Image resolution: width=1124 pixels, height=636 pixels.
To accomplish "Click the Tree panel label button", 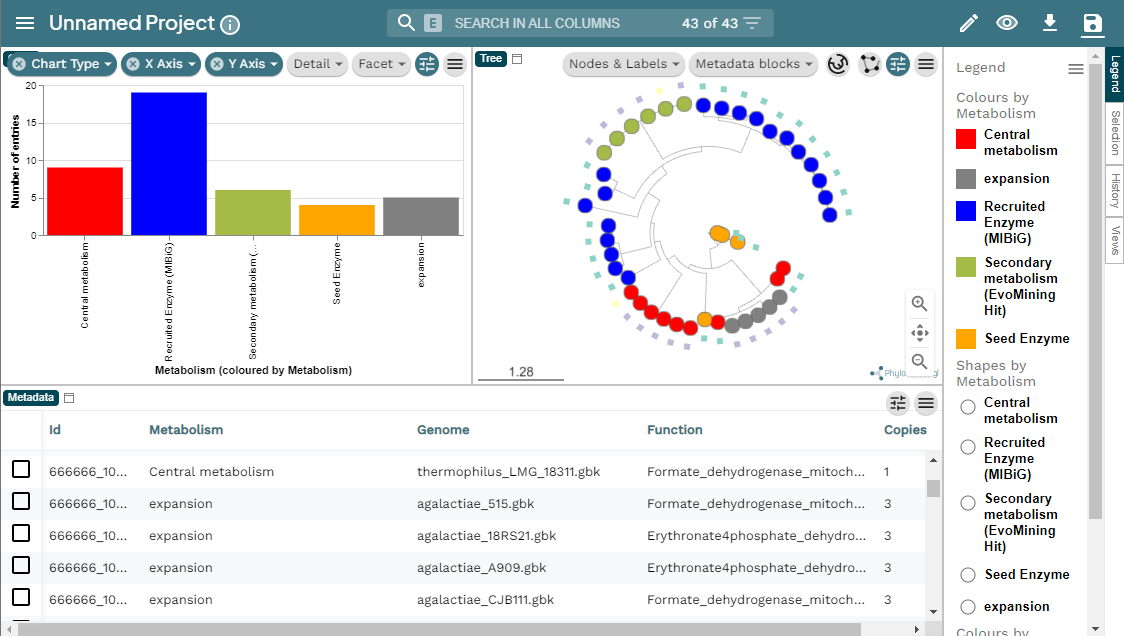I will (490, 58).
